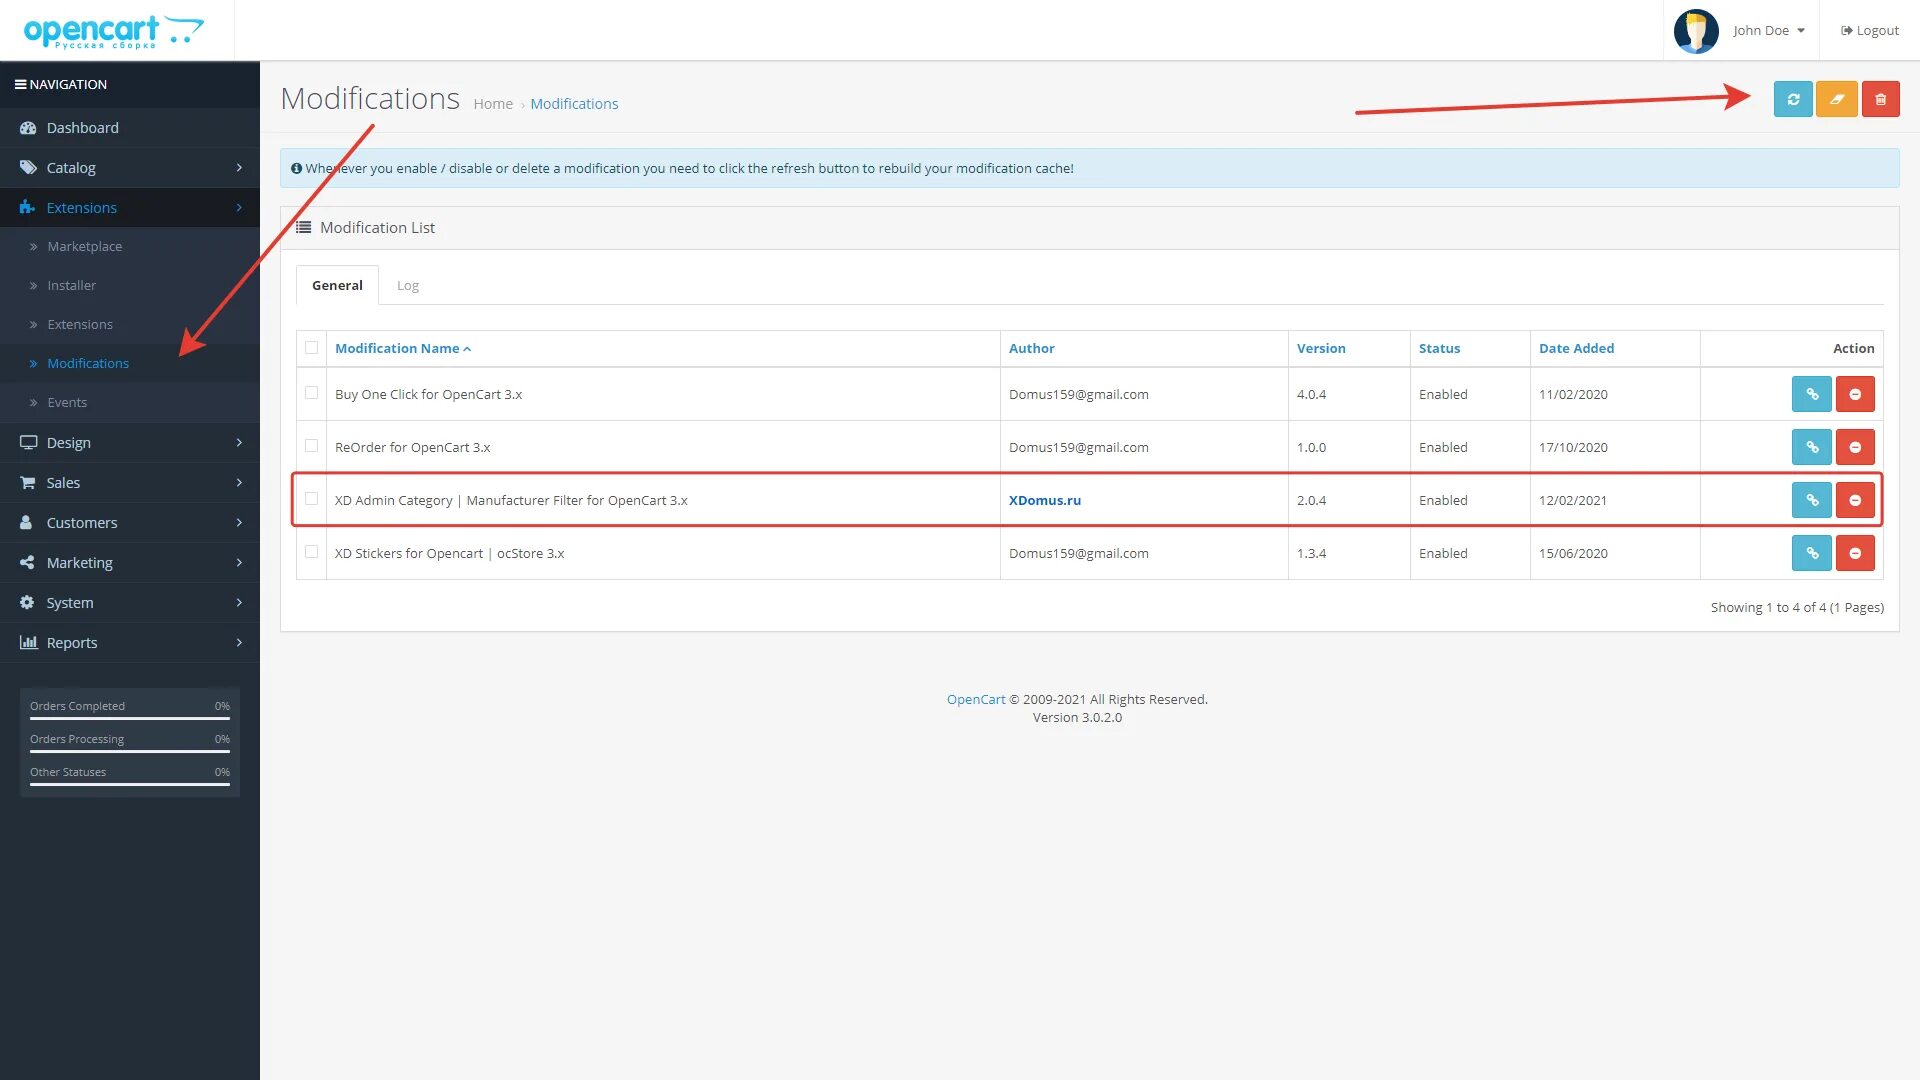Click the Orders Completed progress bar

coord(130,717)
